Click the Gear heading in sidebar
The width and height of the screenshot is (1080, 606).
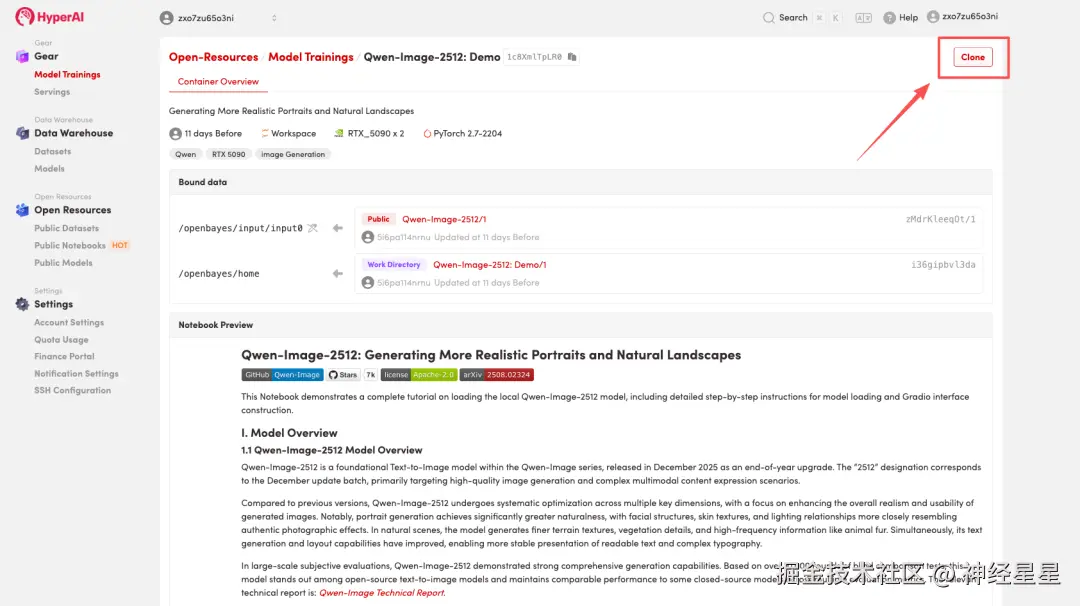click(46, 56)
